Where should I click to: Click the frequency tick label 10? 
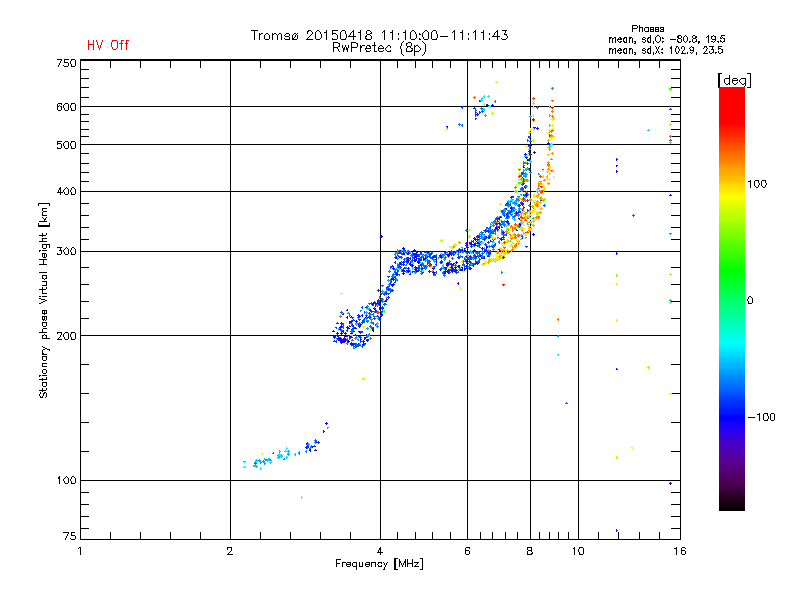tap(578, 551)
